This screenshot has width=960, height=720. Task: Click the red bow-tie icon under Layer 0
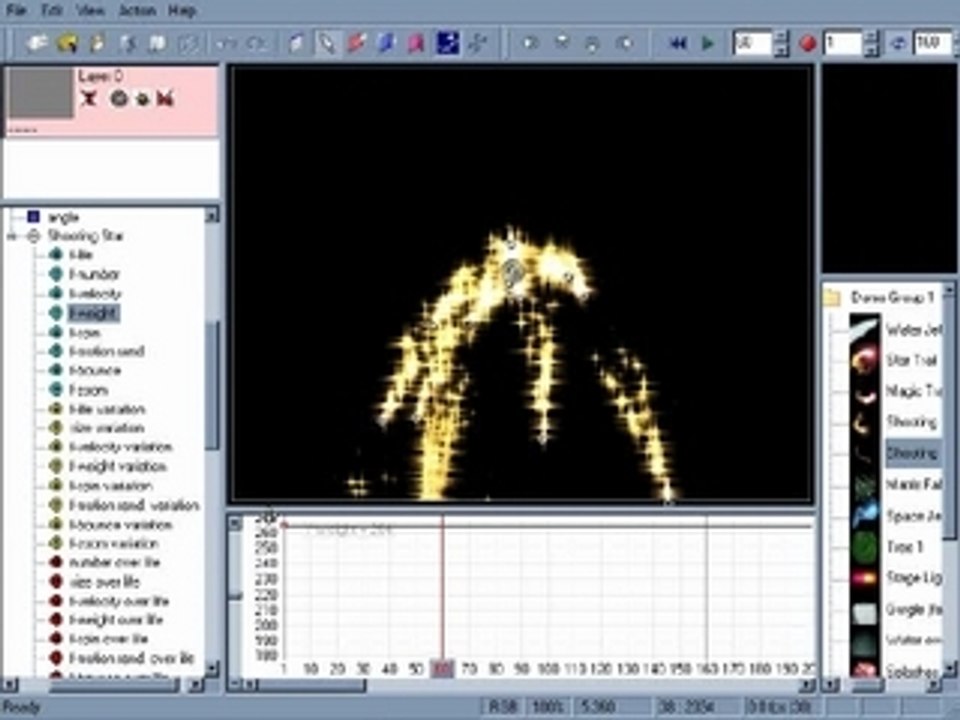(x=165, y=98)
